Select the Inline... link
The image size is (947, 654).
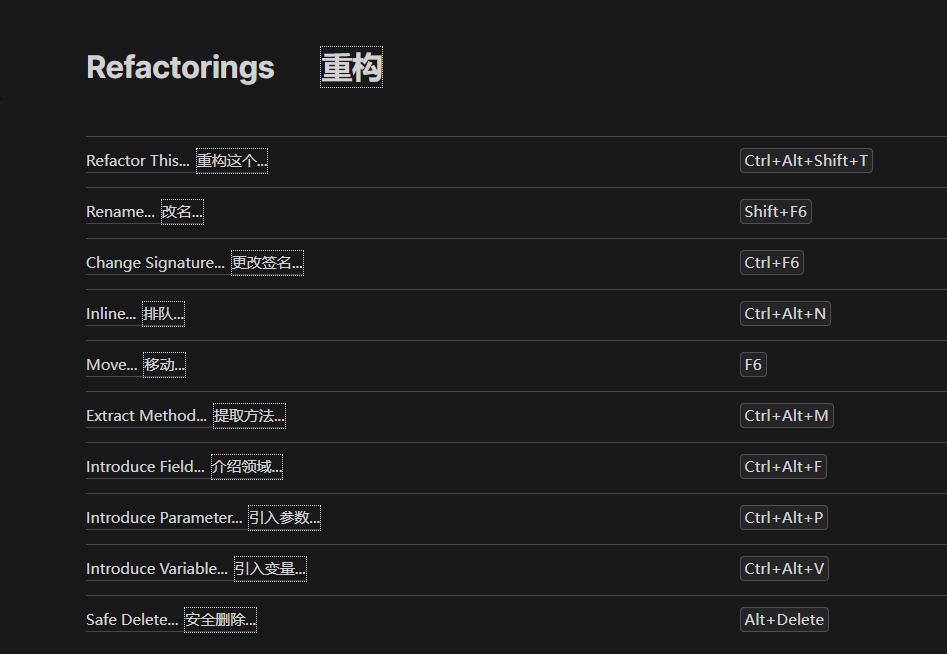111,314
